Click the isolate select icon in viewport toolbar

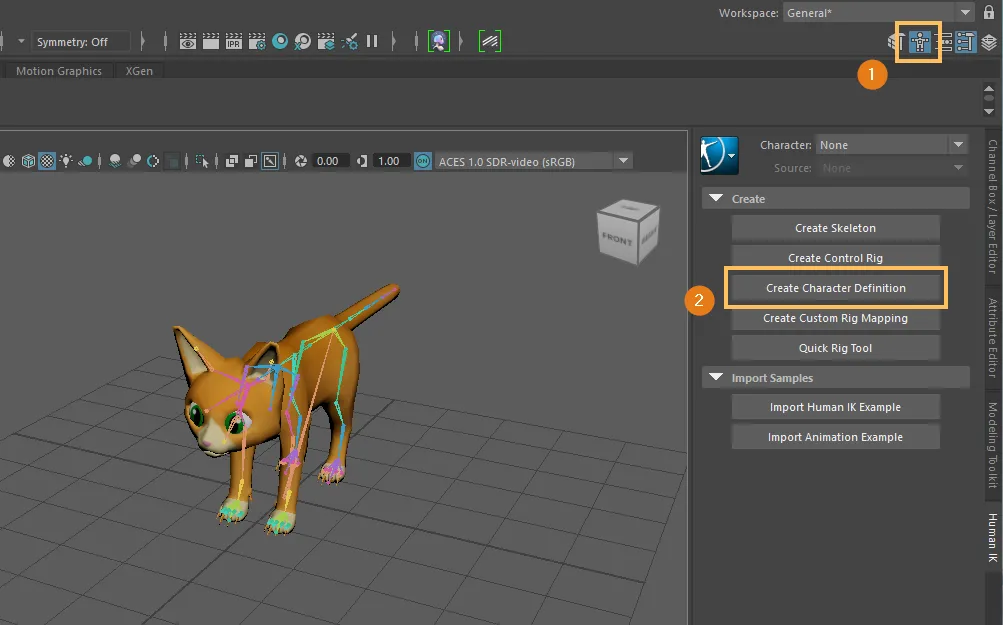pos(201,161)
